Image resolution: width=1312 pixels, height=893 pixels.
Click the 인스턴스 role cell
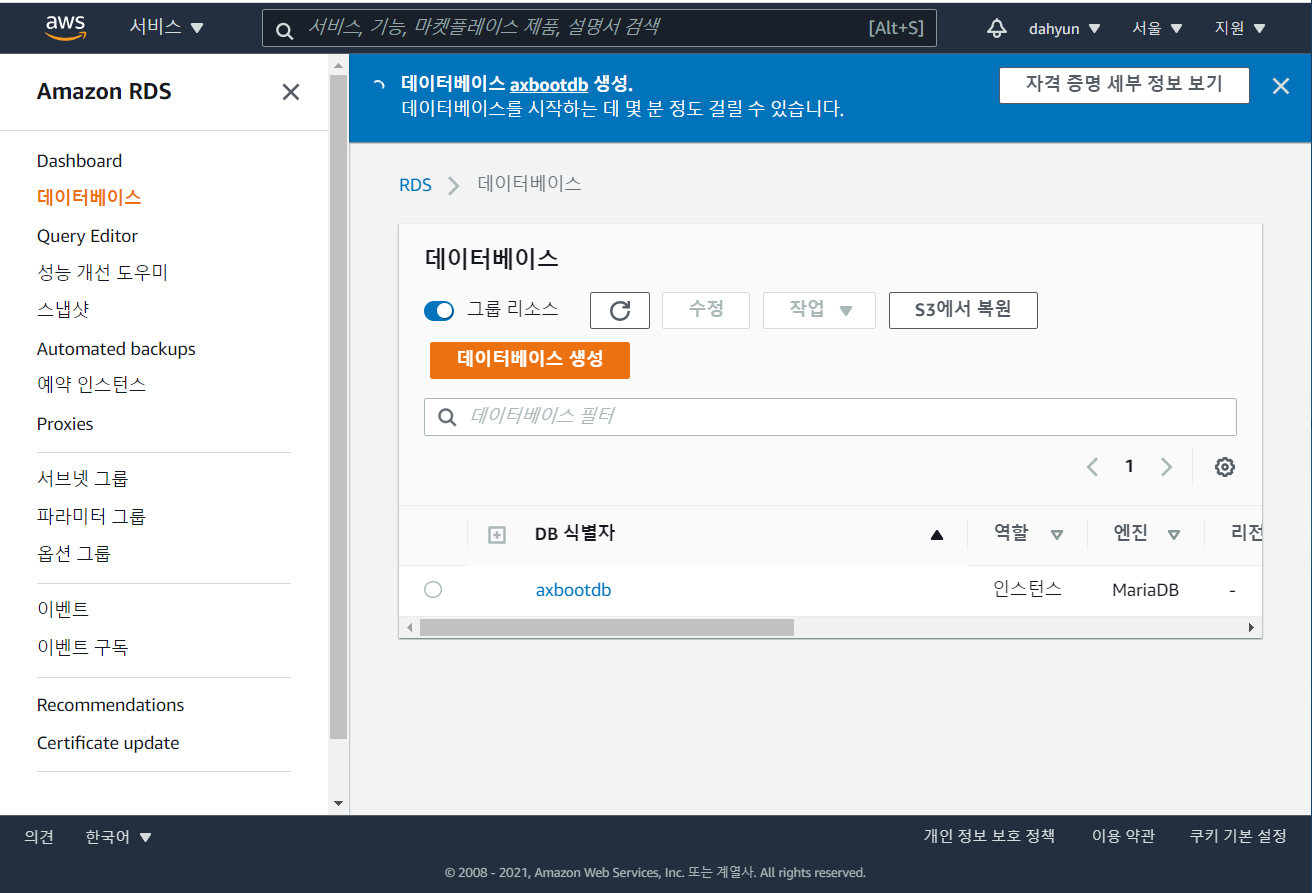[x=1027, y=590]
